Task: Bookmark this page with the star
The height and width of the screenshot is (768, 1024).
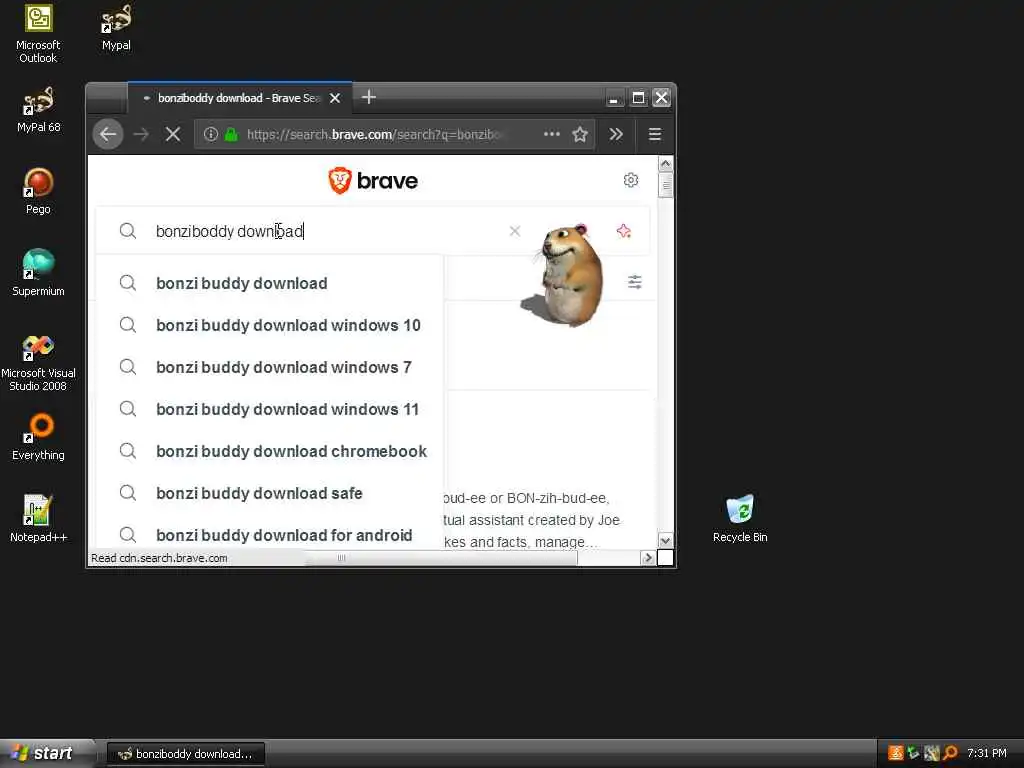Action: pos(580,135)
